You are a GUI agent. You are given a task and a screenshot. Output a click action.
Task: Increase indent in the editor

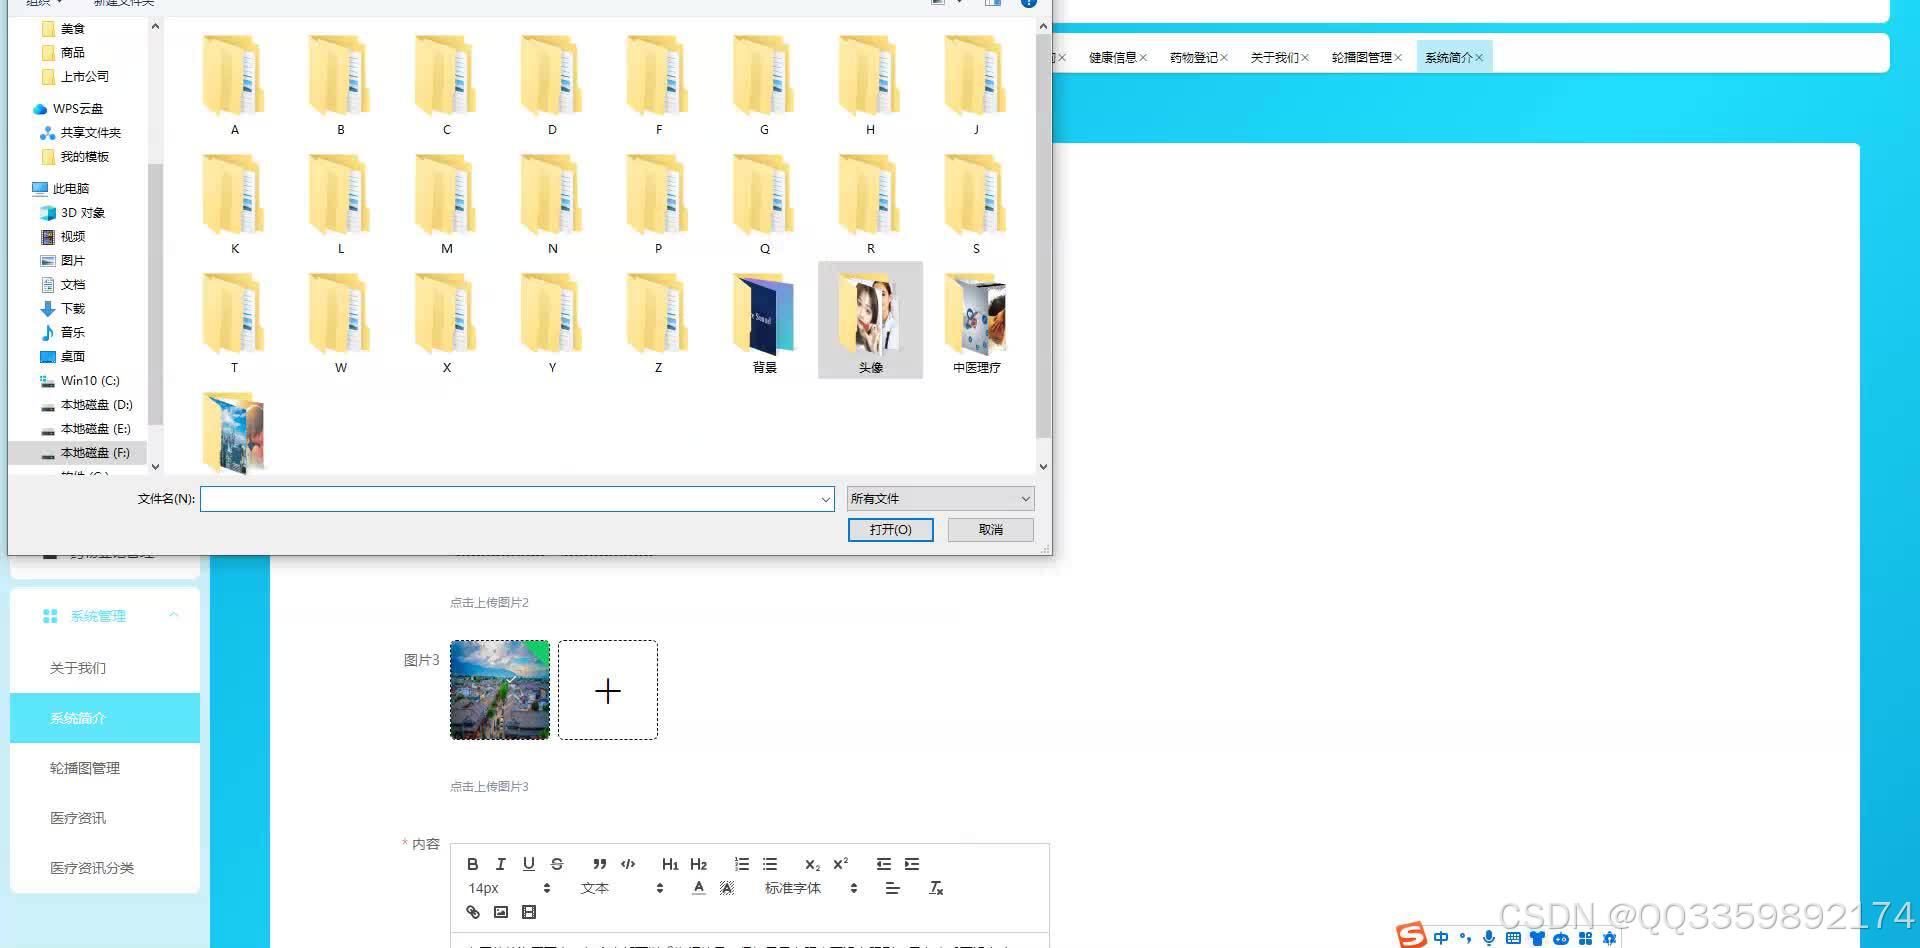coord(912,864)
